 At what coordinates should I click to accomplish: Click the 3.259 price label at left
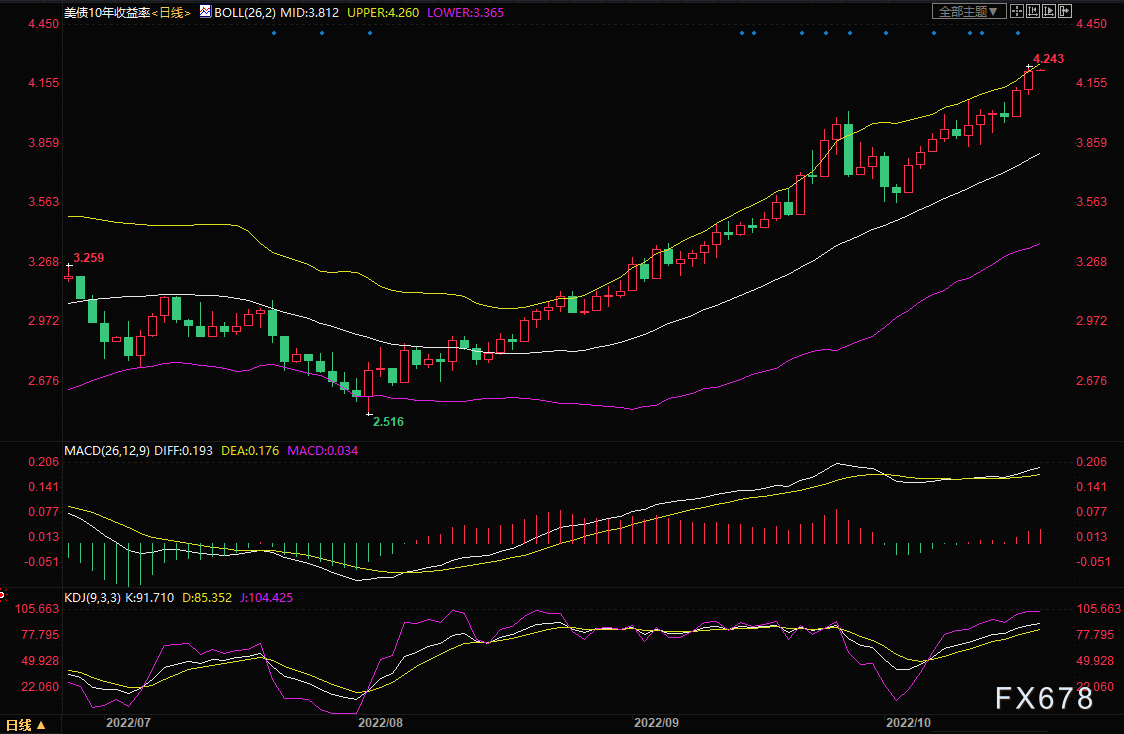(x=89, y=257)
